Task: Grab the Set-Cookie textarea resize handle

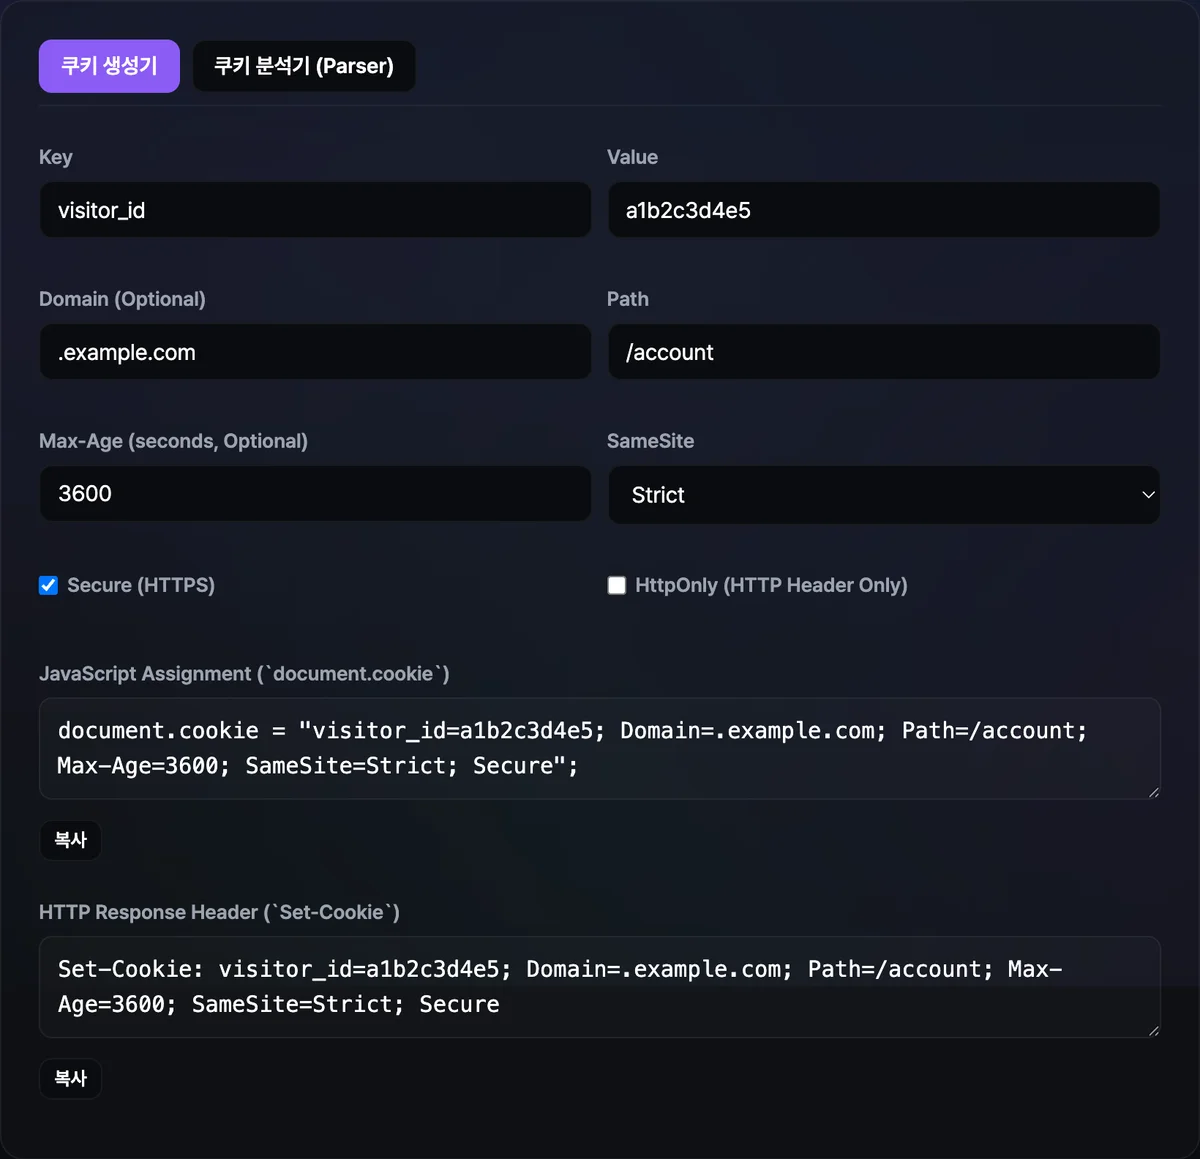Action: [1153, 1031]
